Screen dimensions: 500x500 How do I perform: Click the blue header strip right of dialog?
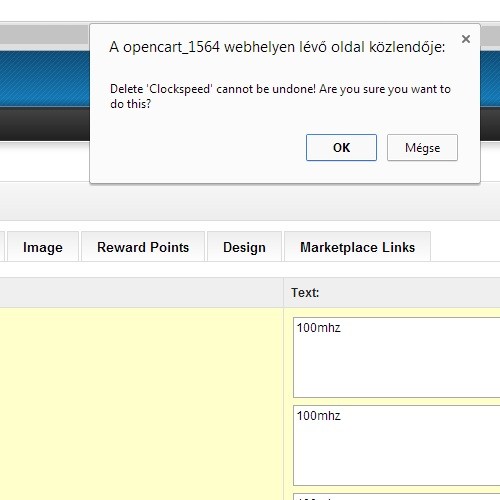490,79
